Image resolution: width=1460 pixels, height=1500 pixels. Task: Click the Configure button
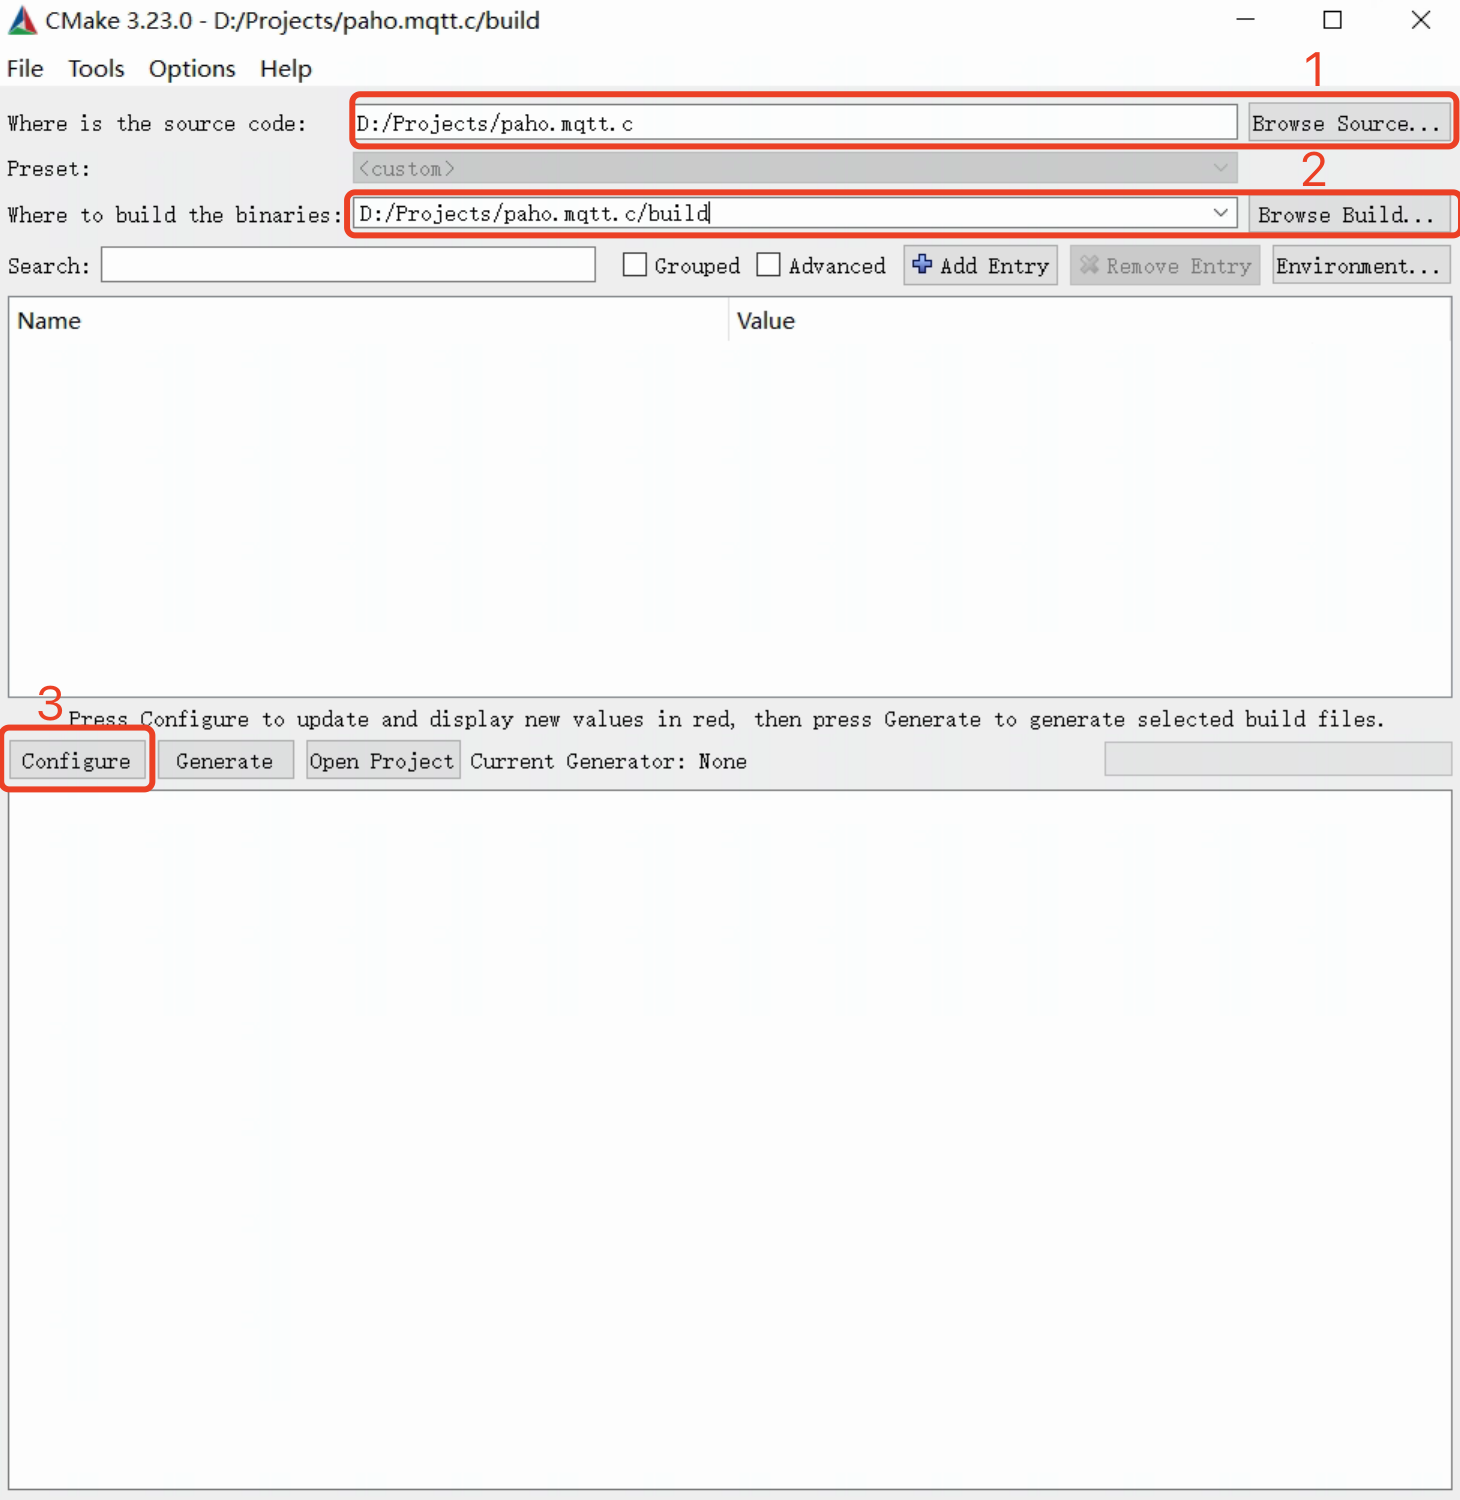[77, 760]
